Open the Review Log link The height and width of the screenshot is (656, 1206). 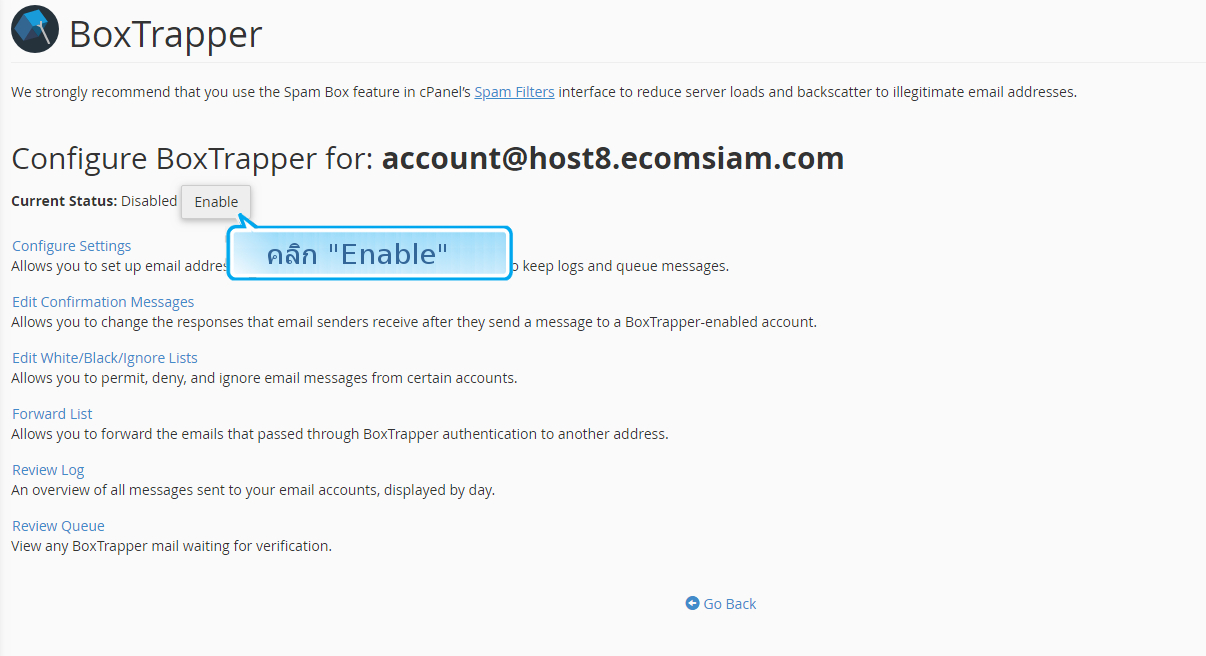click(x=48, y=470)
